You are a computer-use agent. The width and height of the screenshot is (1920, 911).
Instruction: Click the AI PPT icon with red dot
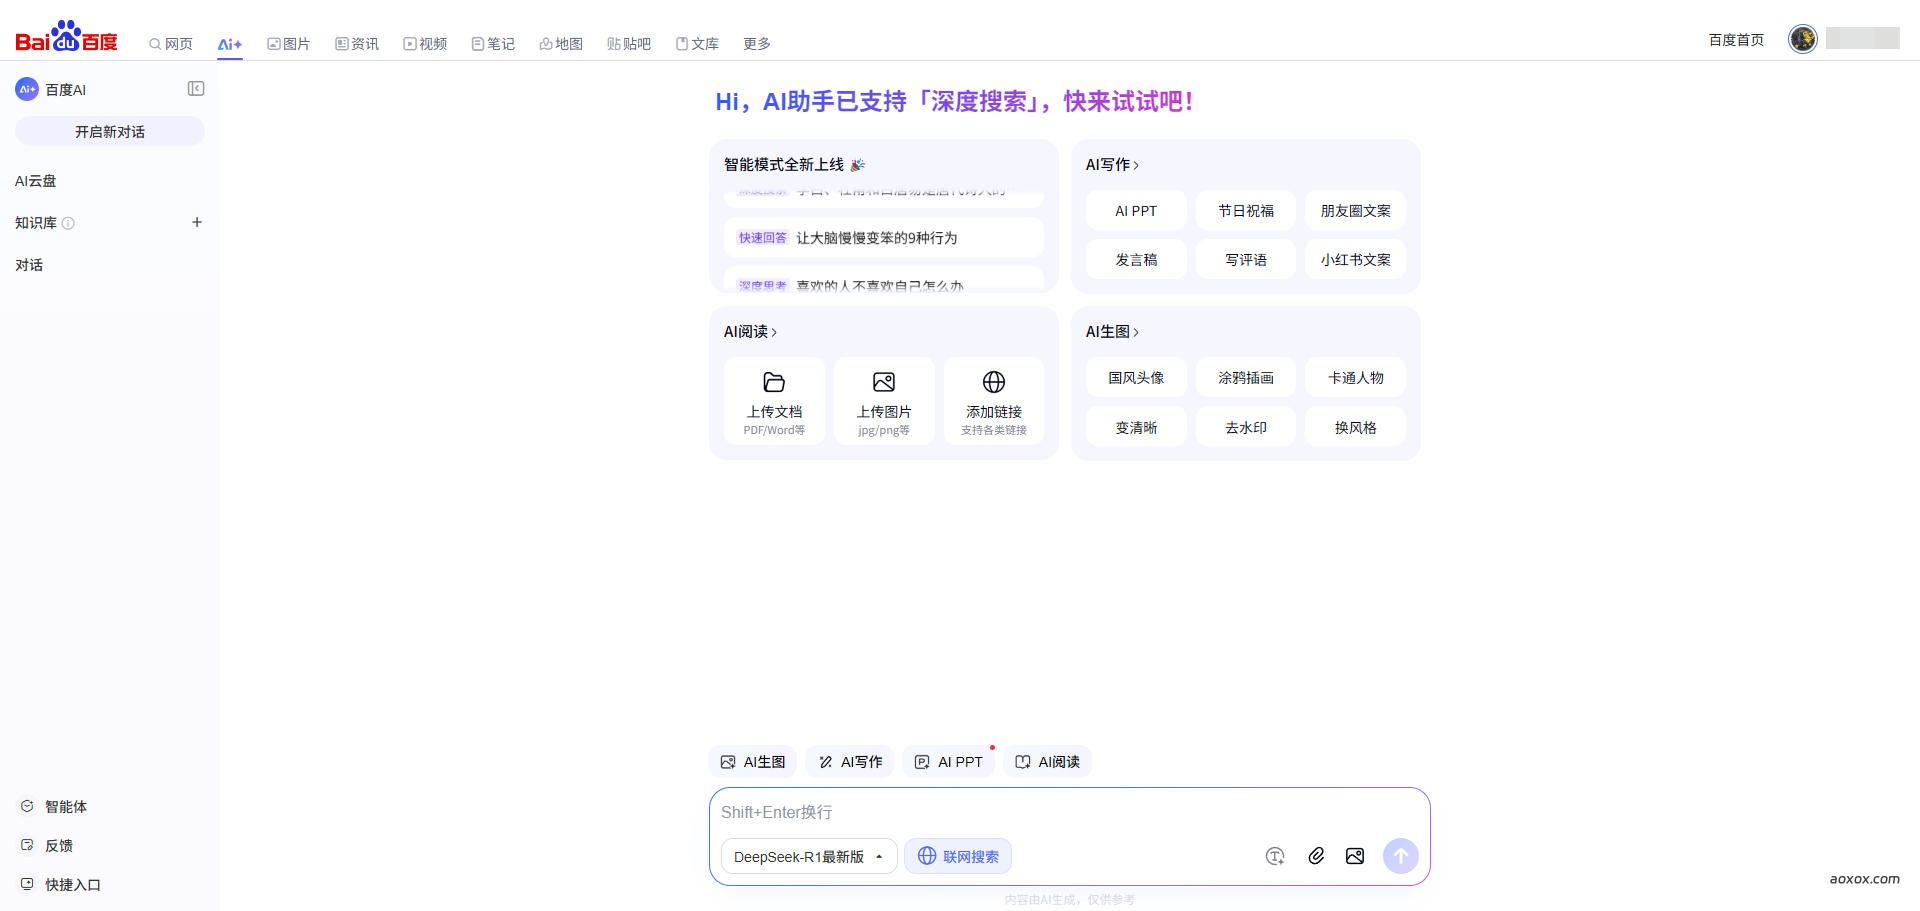coord(948,761)
